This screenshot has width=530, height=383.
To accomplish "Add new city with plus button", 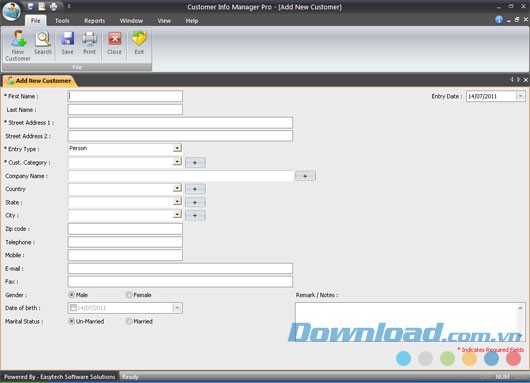I will [195, 215].
